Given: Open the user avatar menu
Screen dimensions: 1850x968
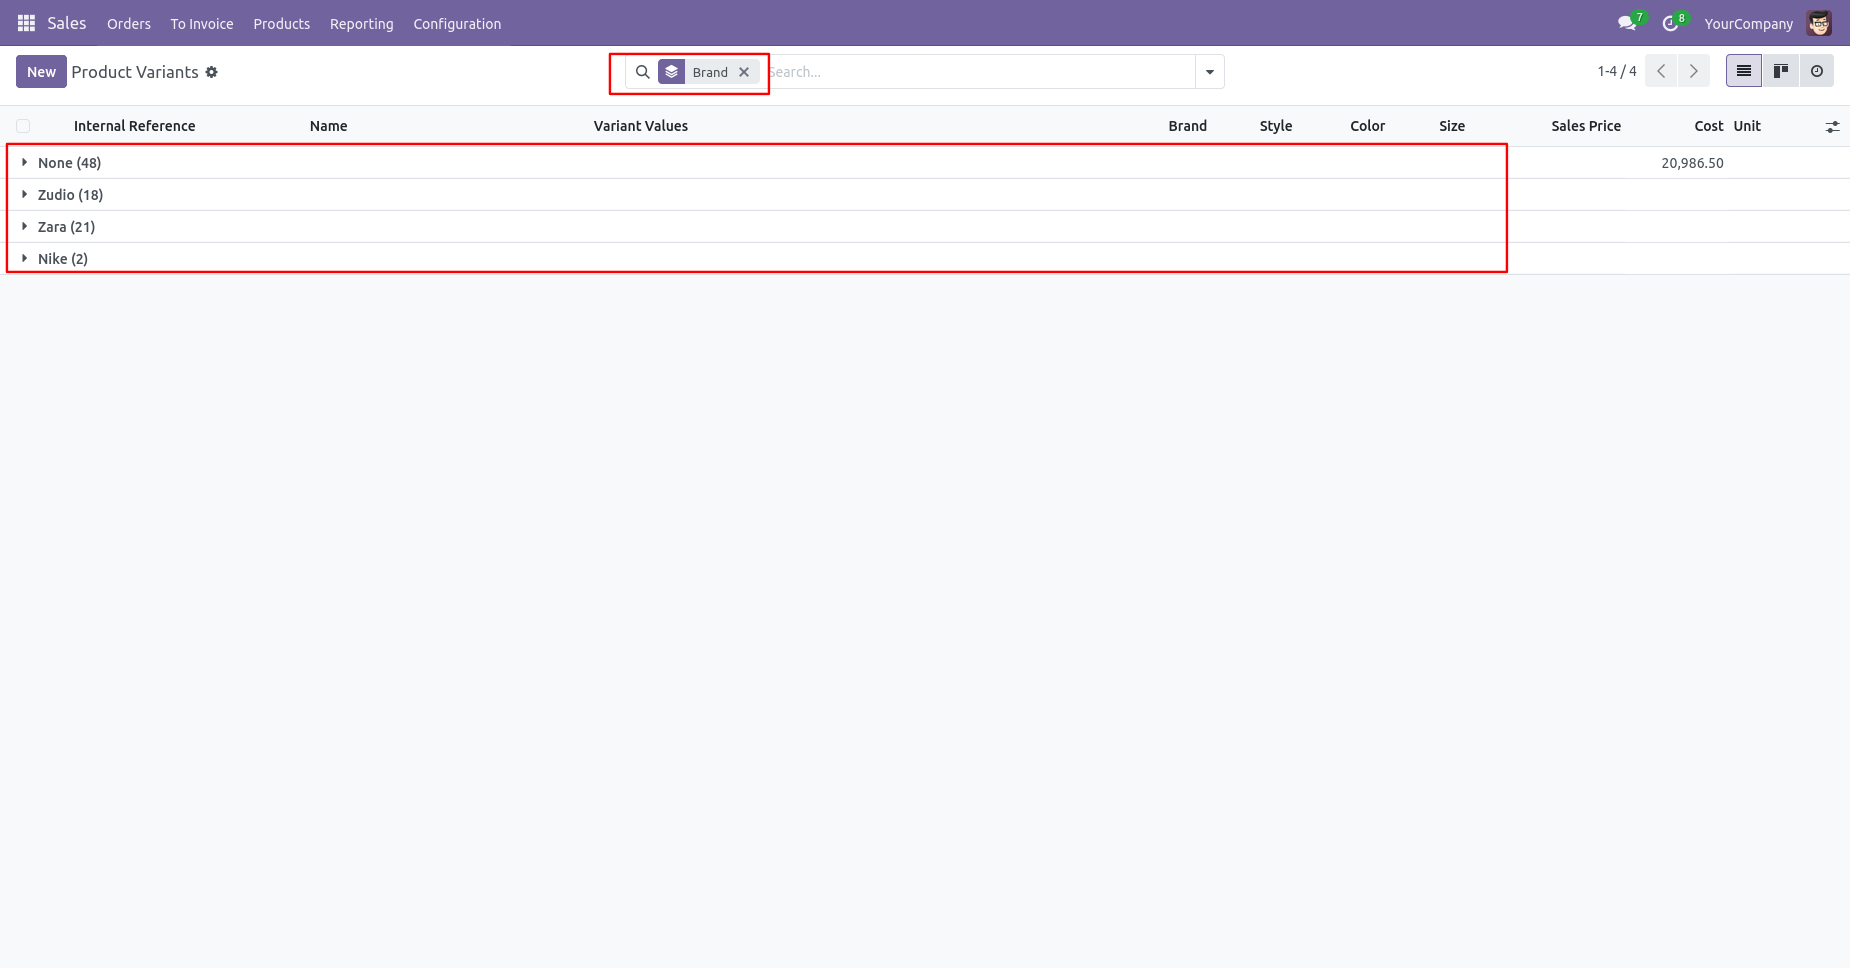Looking at the screenshot, I should coord(1819,23).
